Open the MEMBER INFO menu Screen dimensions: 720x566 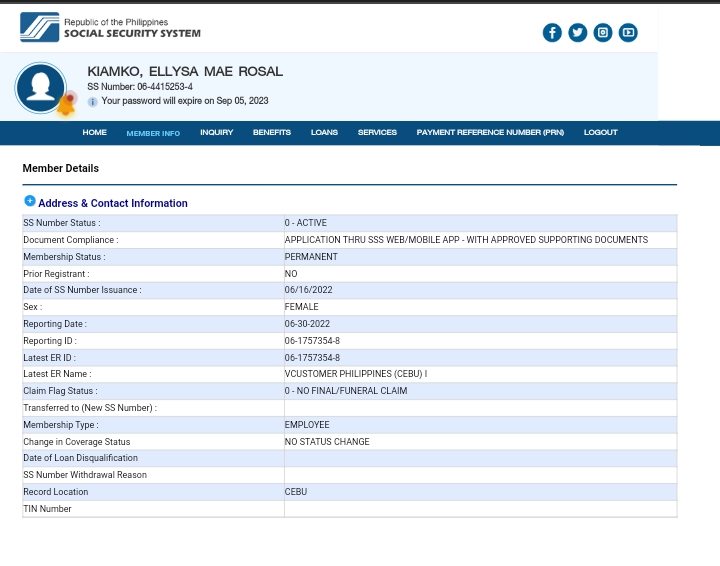click(x=153, y=133)
